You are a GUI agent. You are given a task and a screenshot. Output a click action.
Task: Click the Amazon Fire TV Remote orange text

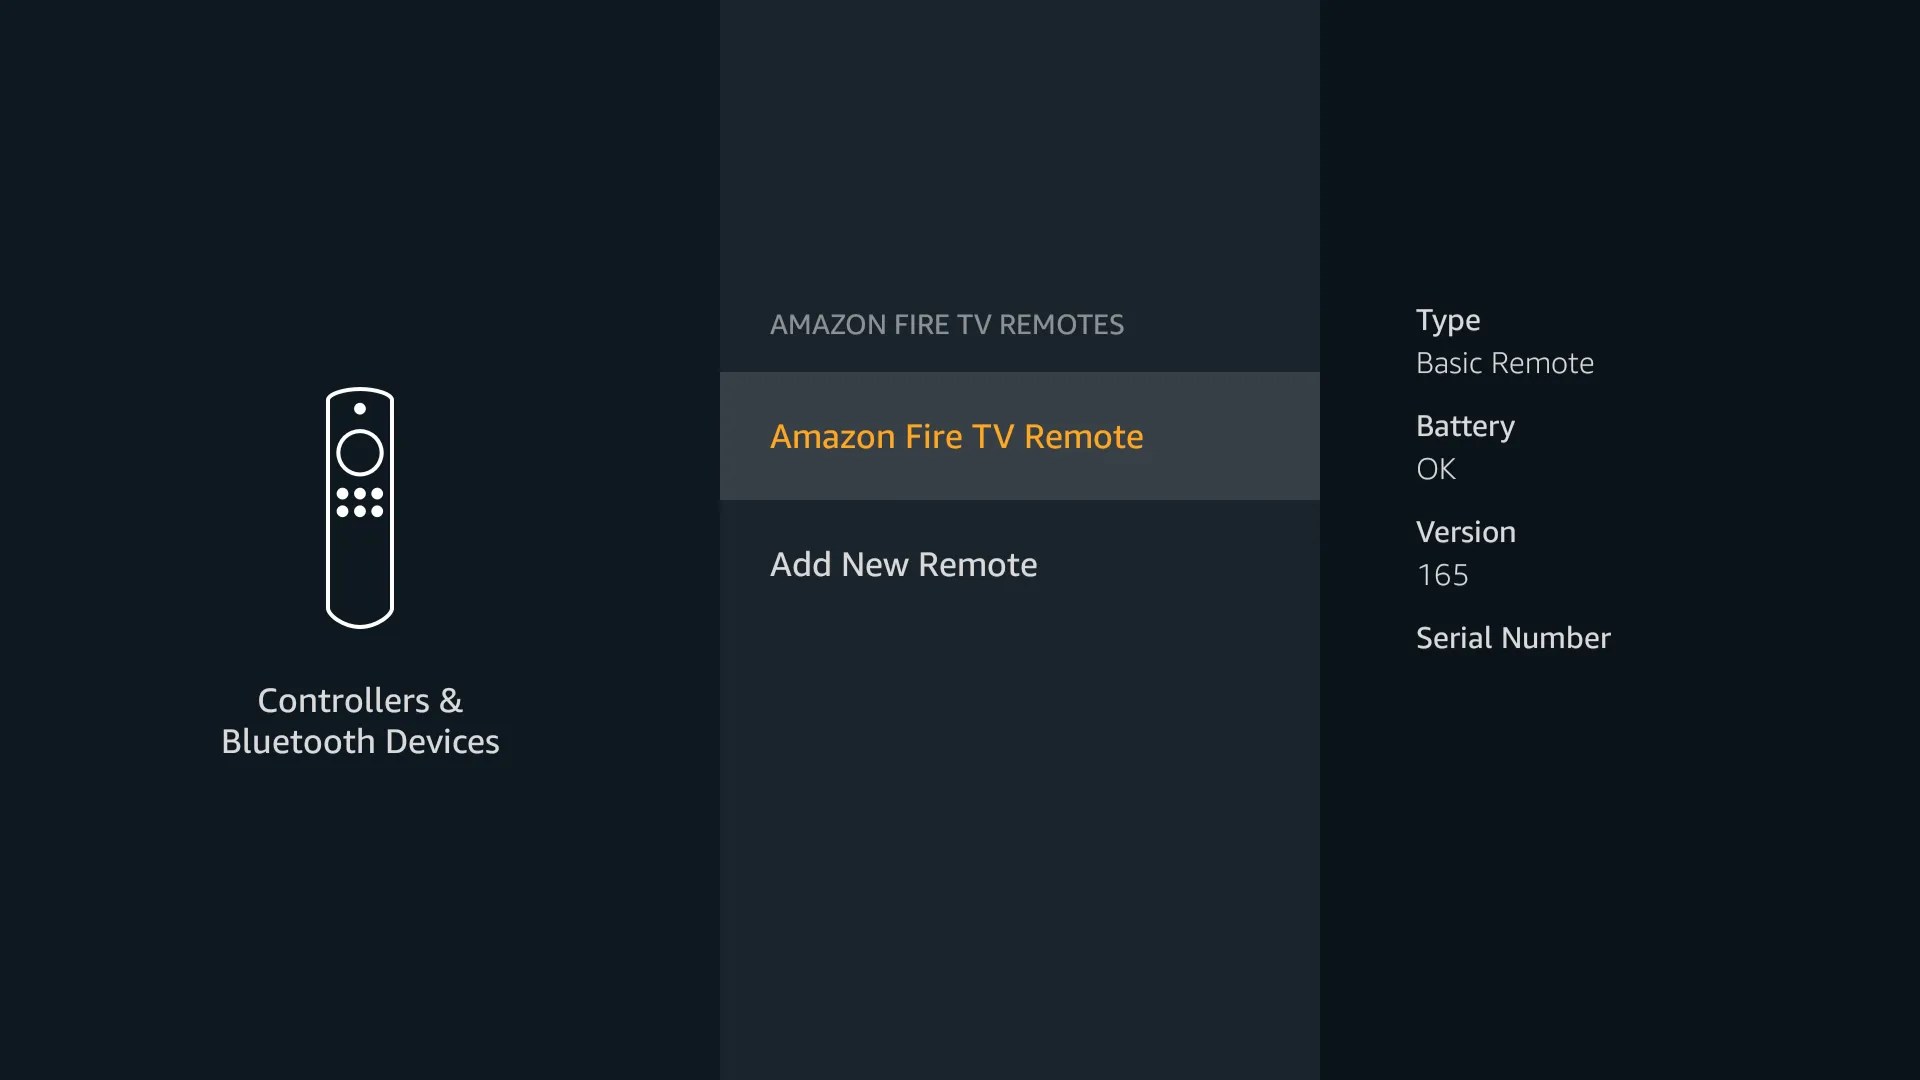coord(956,436)
